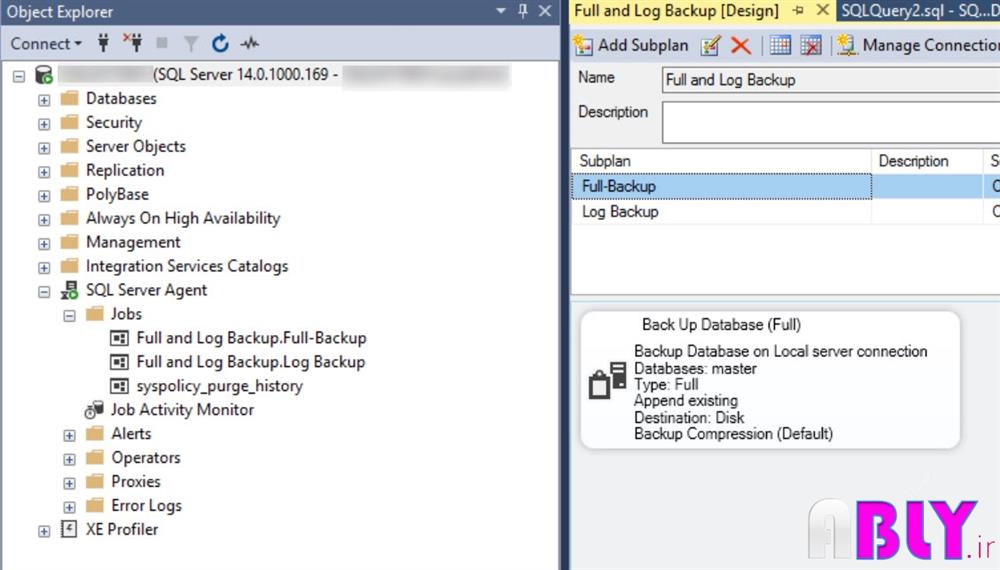Expand the XE Profiler node
This screenshot has height=570, width=1000.
point(44,531)
